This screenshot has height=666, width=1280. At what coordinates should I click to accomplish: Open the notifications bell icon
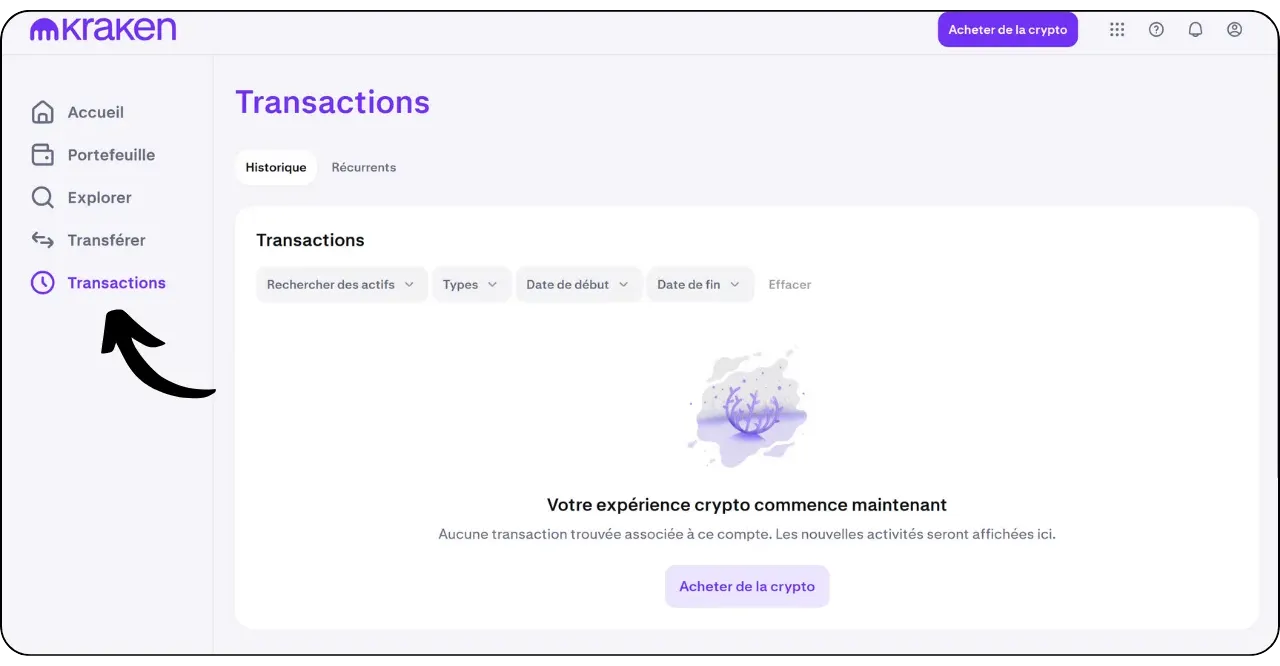pyautogui.click(x=1195, y=30)
